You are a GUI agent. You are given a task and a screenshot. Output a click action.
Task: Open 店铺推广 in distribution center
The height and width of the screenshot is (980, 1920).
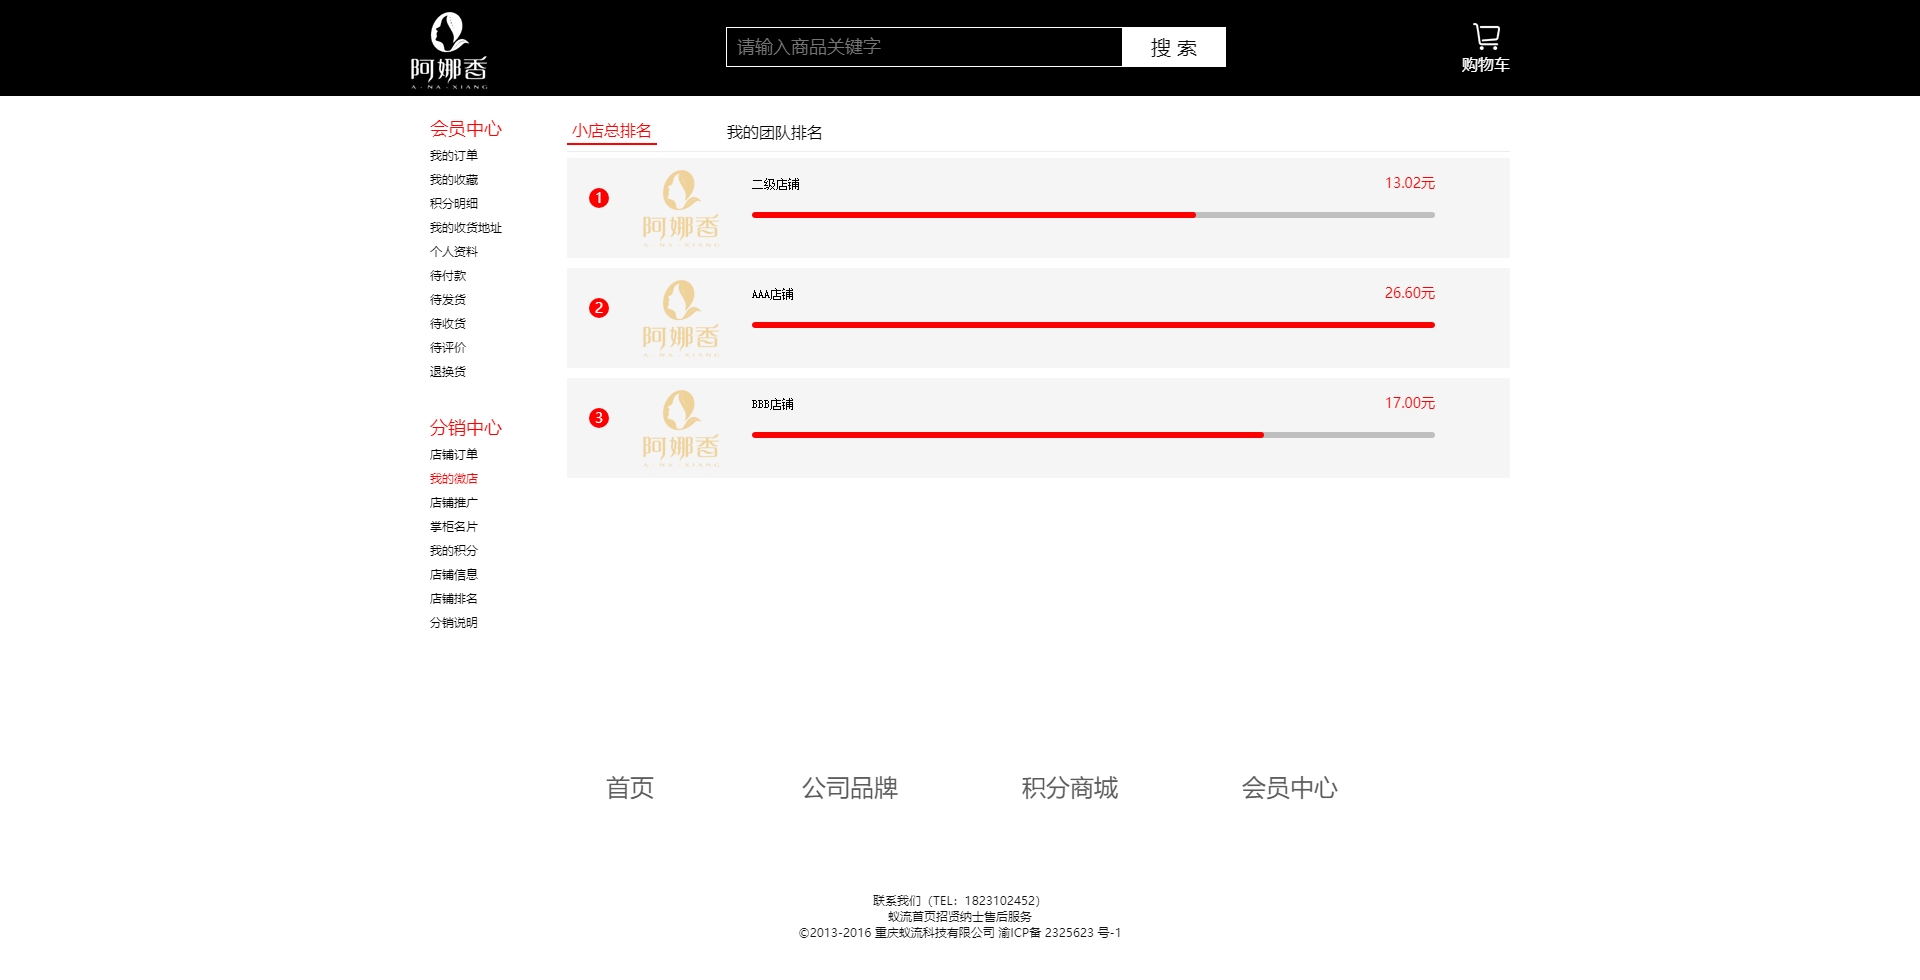tap(454, 503)
